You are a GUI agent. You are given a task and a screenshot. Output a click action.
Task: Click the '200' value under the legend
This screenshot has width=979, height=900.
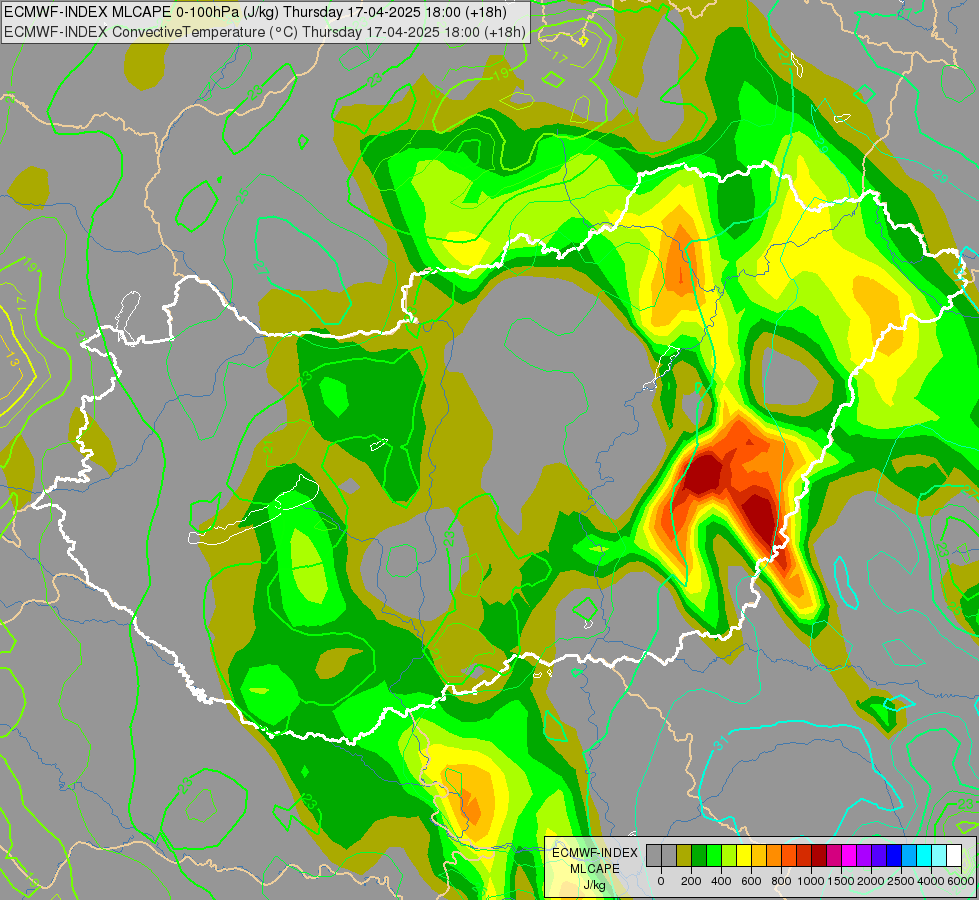tap(691, 881)
